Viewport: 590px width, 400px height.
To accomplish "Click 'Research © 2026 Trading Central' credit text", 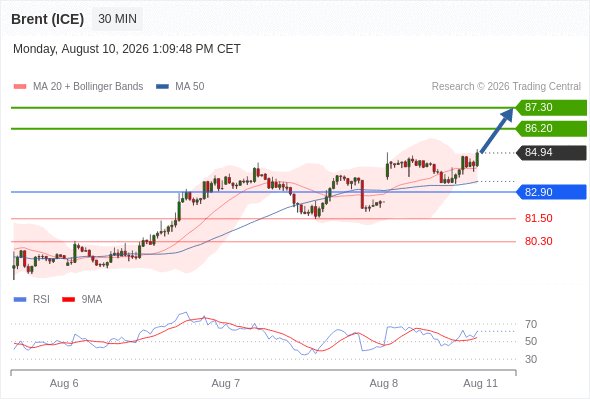I will 506,87.
